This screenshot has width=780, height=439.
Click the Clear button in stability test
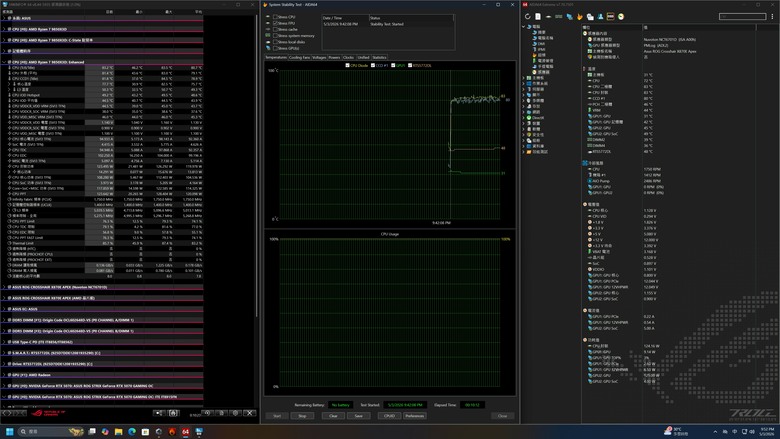333,416
